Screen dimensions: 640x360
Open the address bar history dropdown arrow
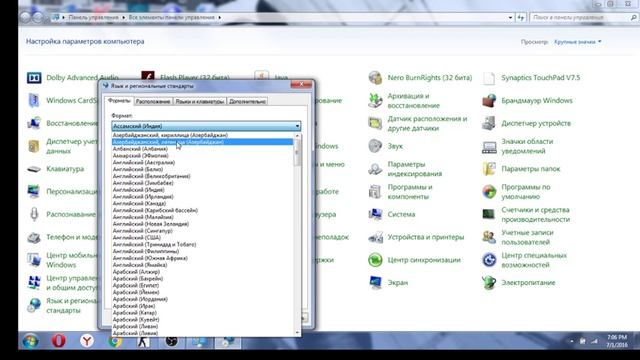(510, 18)
